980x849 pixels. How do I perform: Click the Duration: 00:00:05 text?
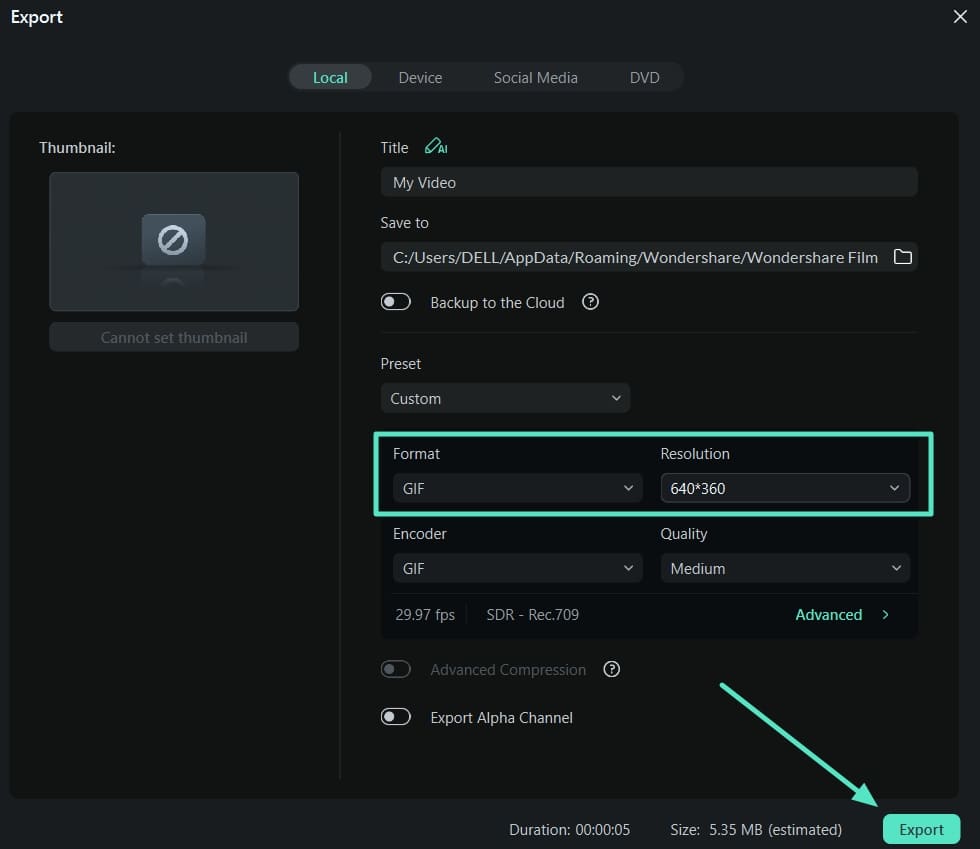coord(569,830)
